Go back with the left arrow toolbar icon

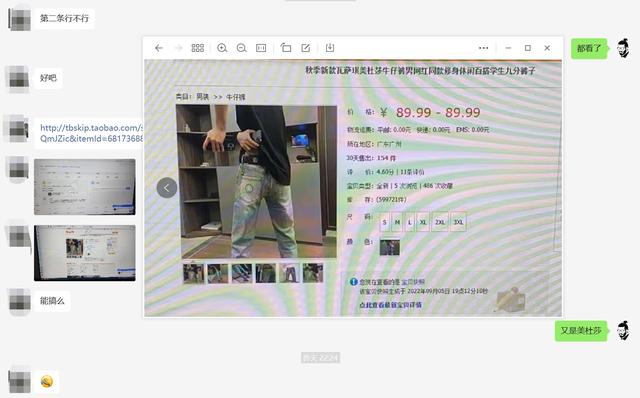coord(159,48)
